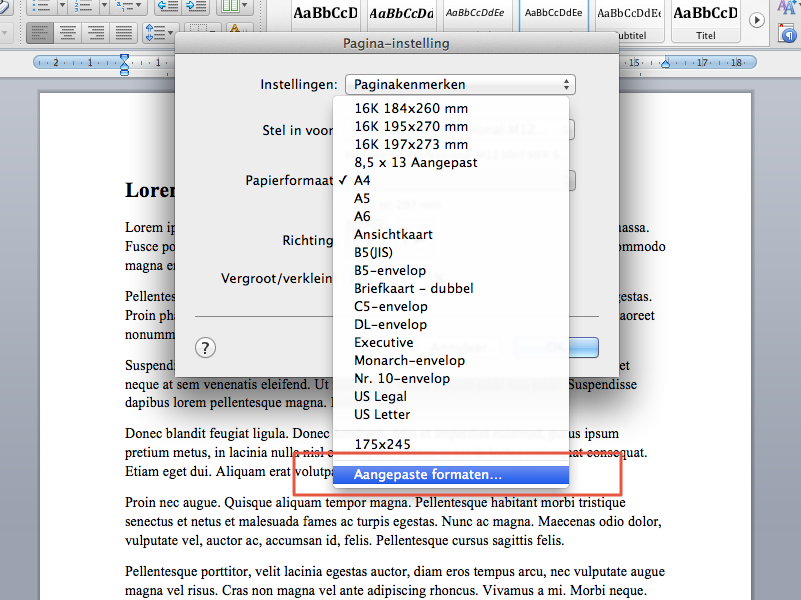
Task: Click the columns icon
Action: [230, 6]
